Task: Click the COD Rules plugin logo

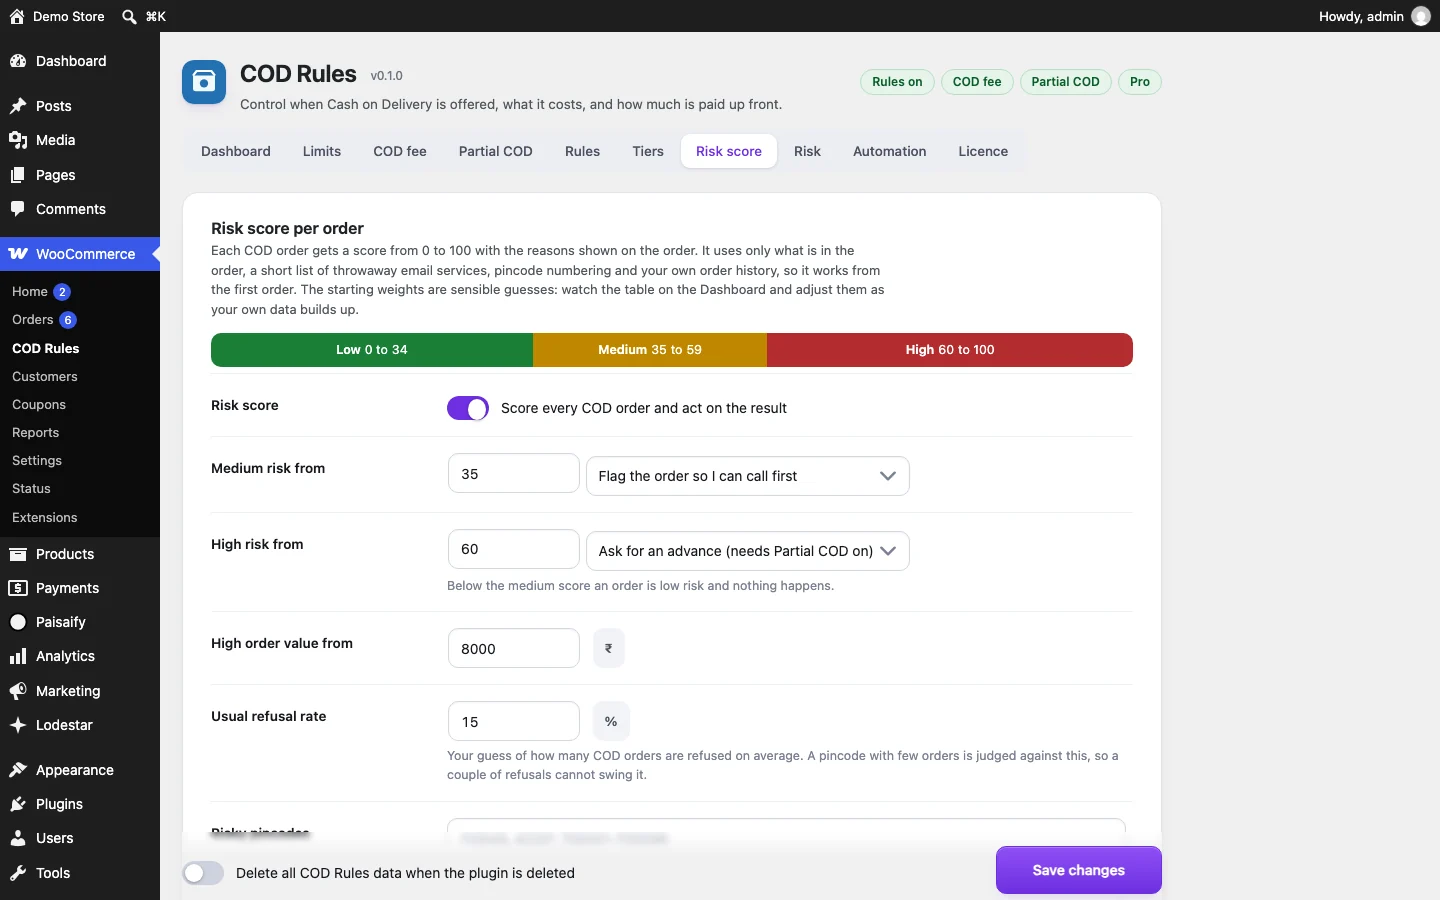Action: [x=204, y=82]
